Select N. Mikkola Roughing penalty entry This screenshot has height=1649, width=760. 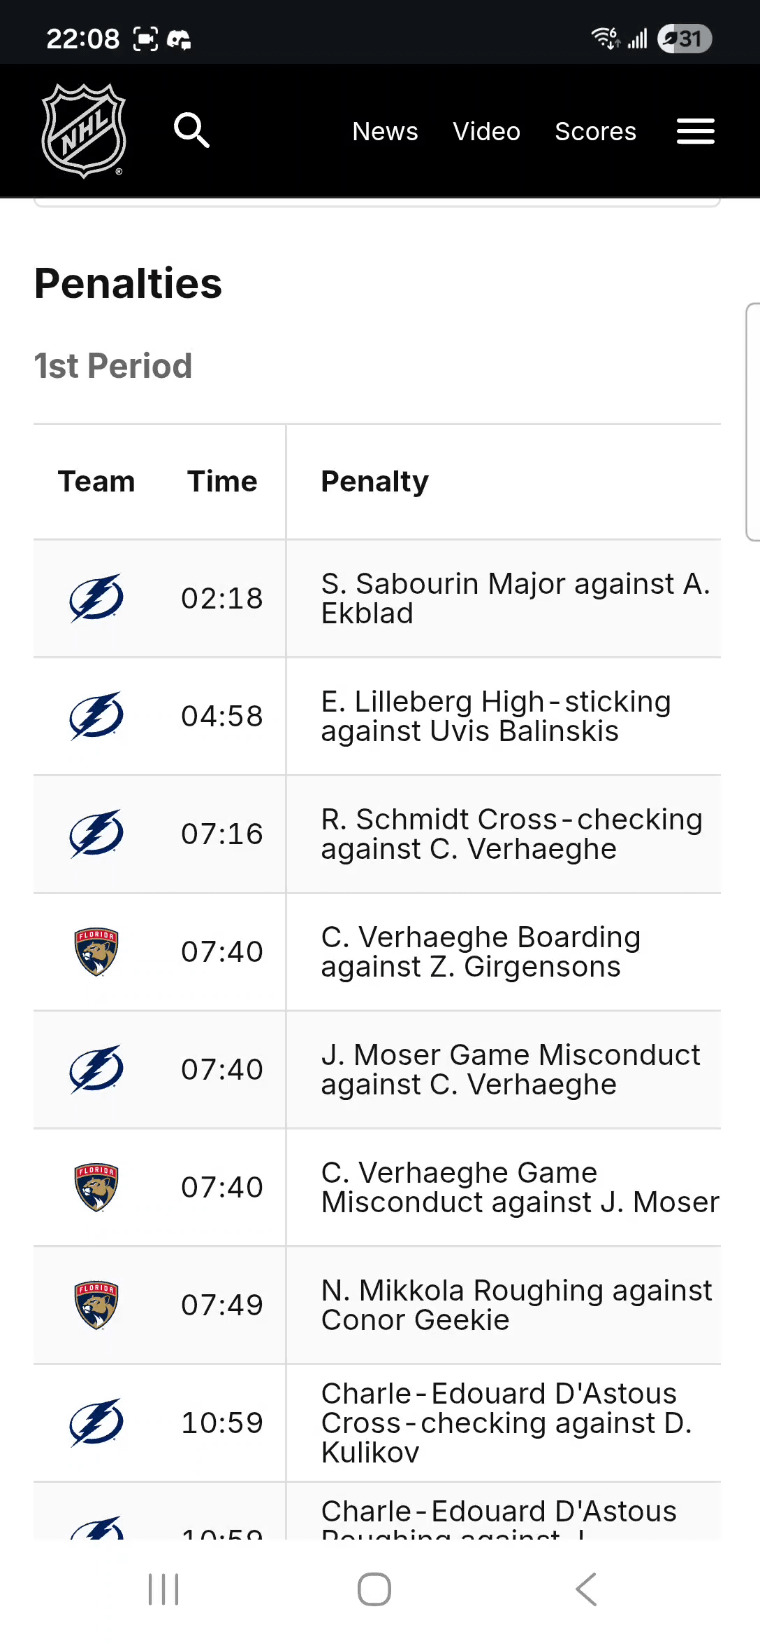pyautogui.click(x=516, y=1304)
